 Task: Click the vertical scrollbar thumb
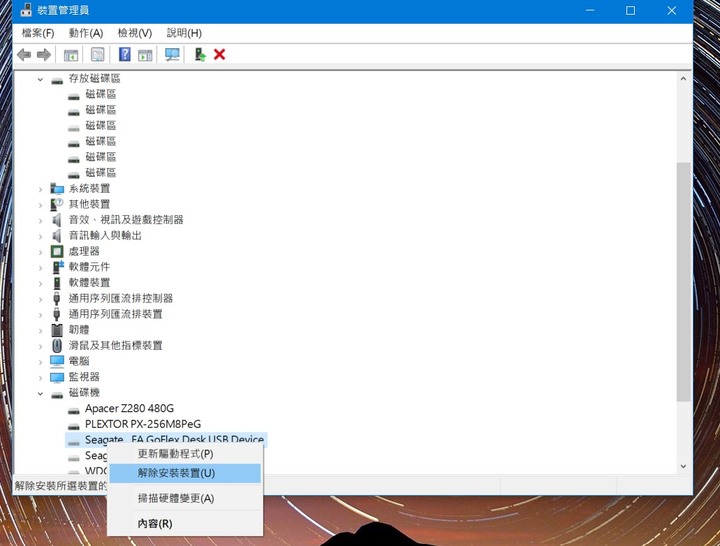(683, 281)
